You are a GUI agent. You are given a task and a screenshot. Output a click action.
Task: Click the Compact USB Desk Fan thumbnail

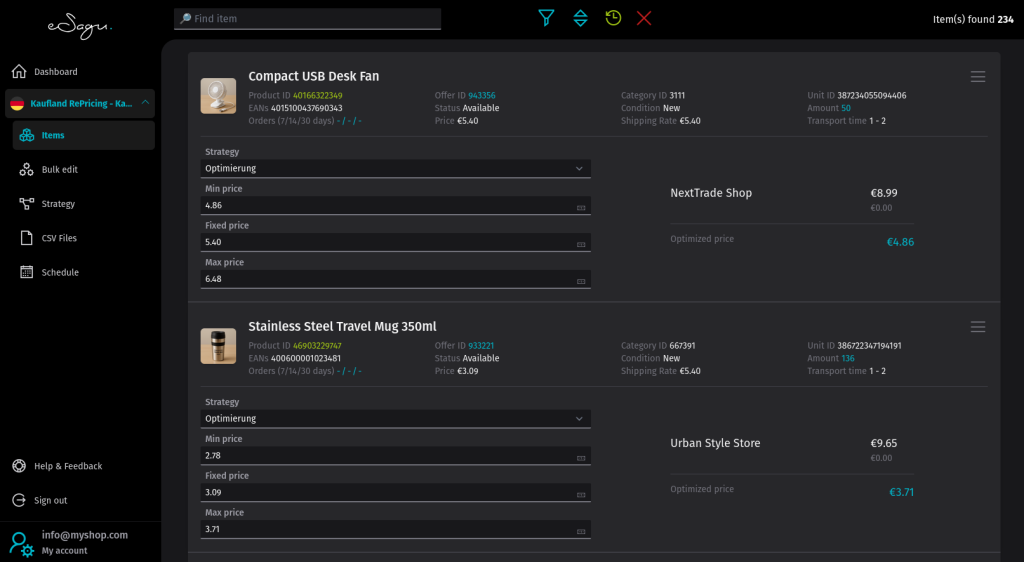click(218, 96)
